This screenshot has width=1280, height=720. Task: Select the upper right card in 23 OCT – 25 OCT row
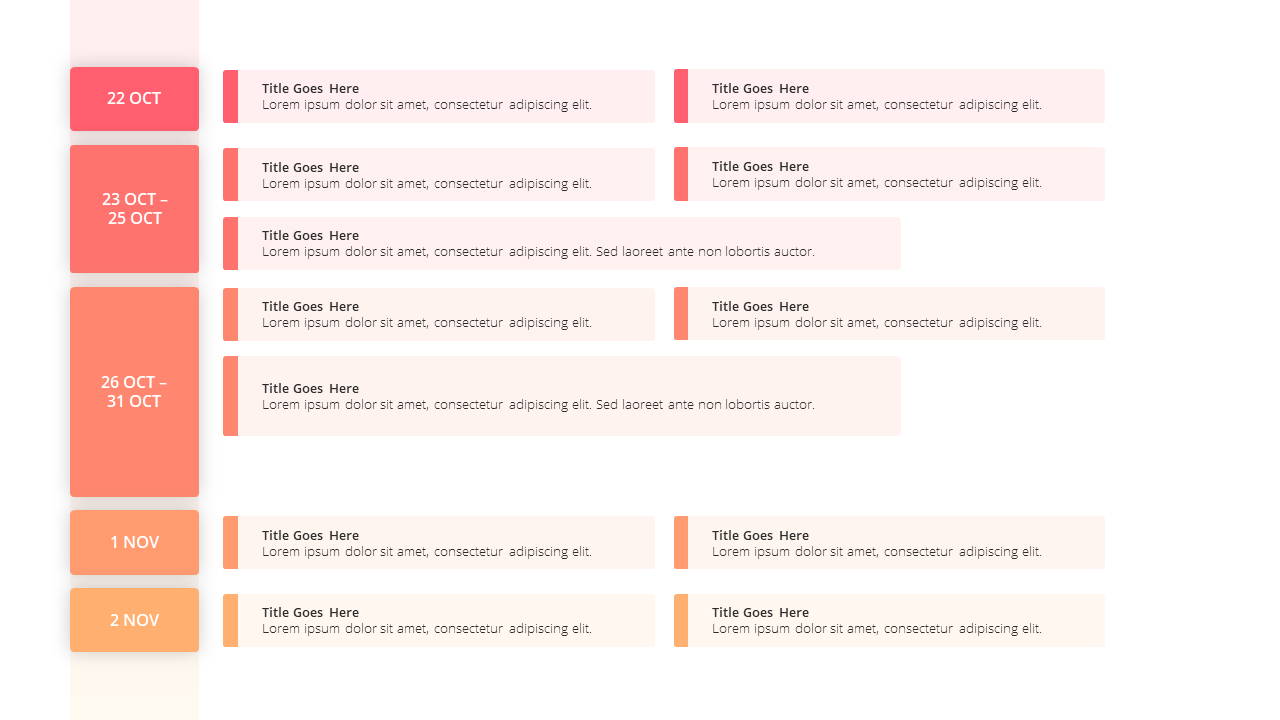(889, 174)
